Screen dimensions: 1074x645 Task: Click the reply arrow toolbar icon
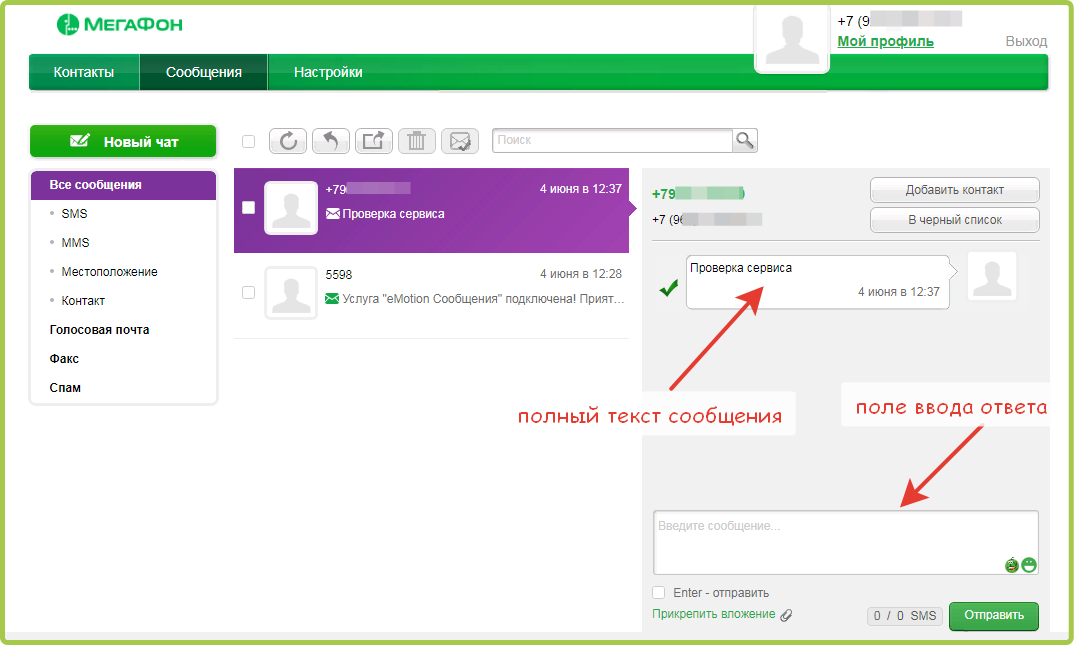pyautogui.click(x=331, y=141)
